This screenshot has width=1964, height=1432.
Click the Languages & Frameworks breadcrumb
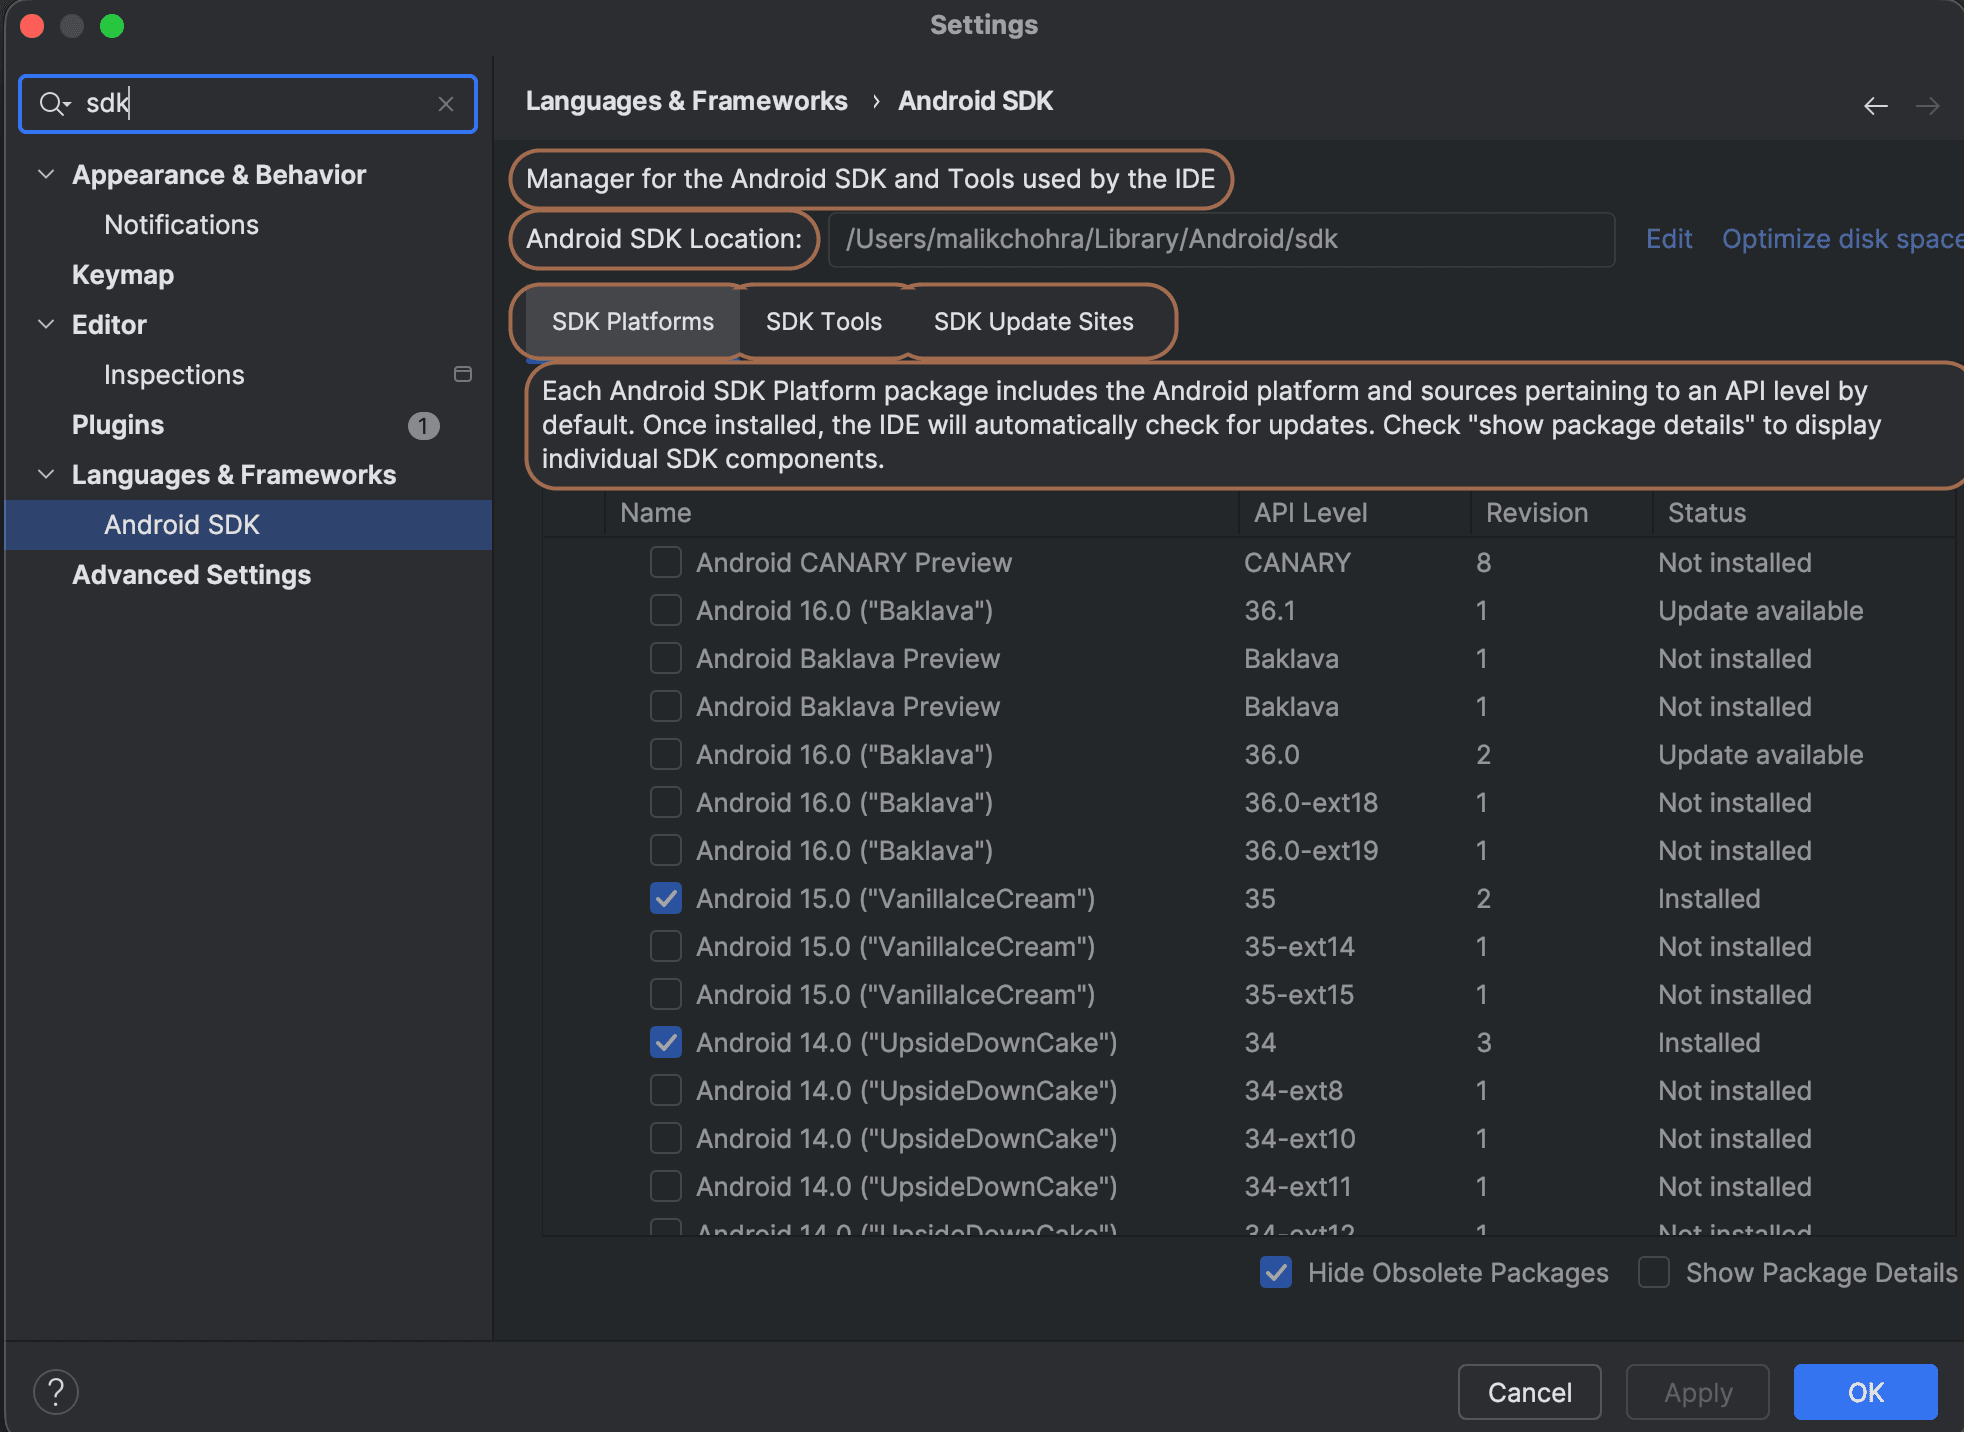pos(686,101)
